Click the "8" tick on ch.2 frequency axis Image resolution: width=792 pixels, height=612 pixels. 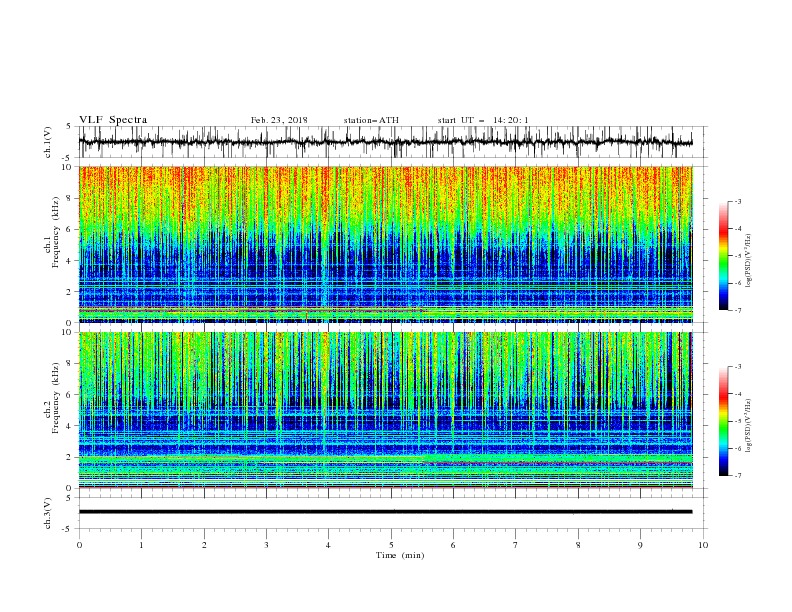point(70,364)
